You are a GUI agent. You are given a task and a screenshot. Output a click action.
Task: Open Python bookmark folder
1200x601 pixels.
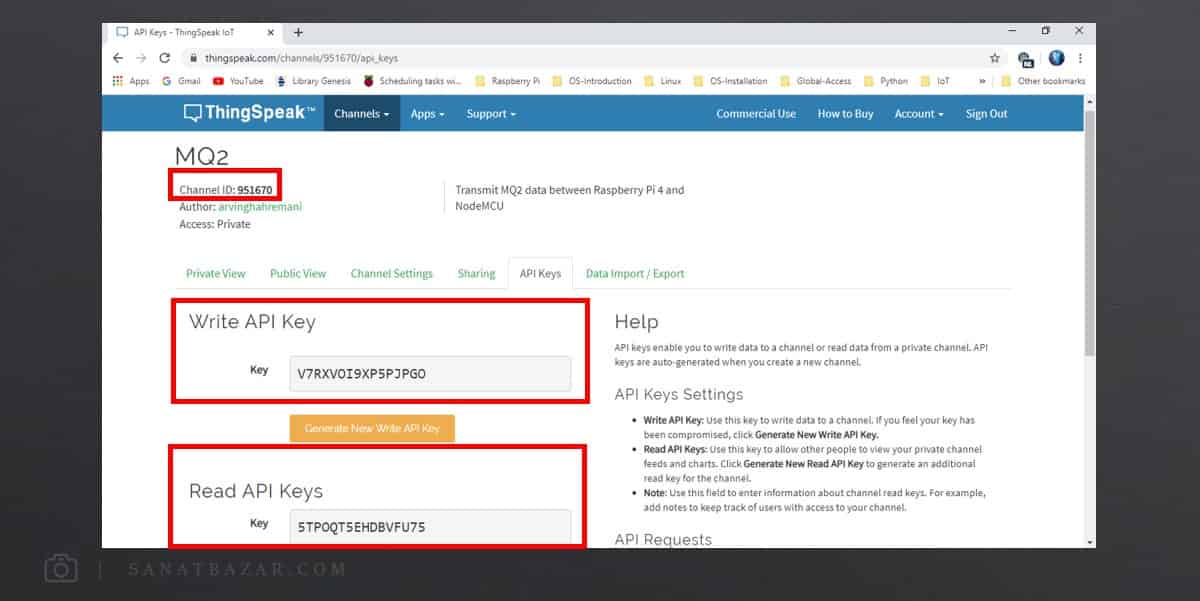click(885, 81)
